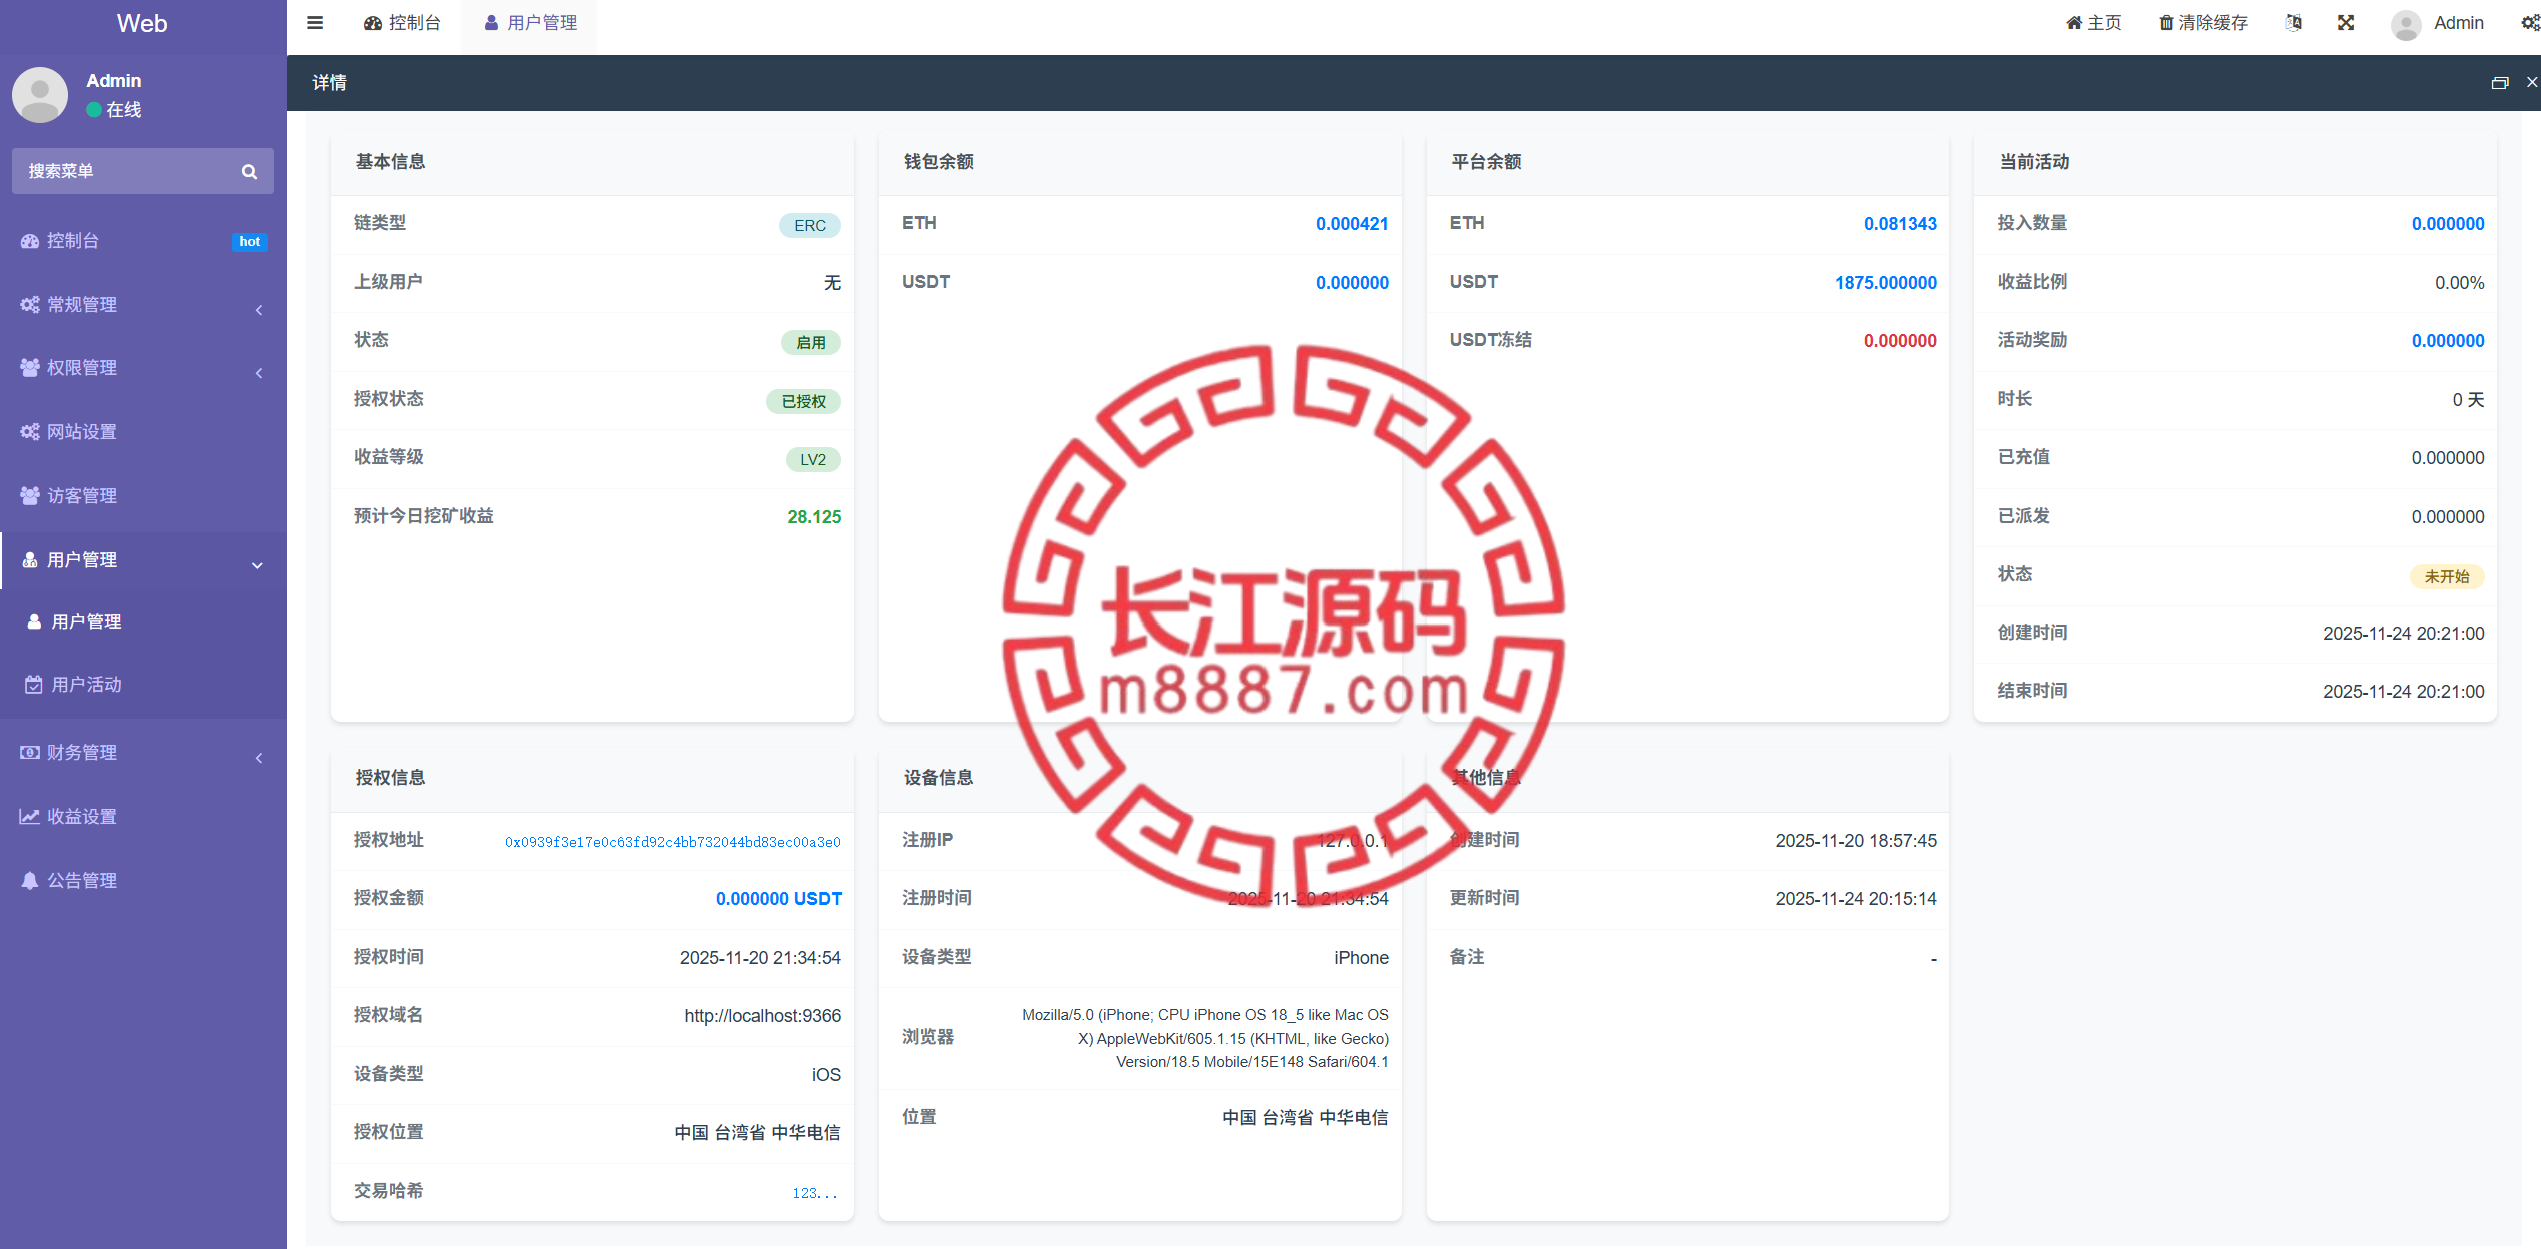Click the trash icon for 清除缓存
Image resolution: width=2541 pixels, height=1249 pixels.
point(2166,23)
